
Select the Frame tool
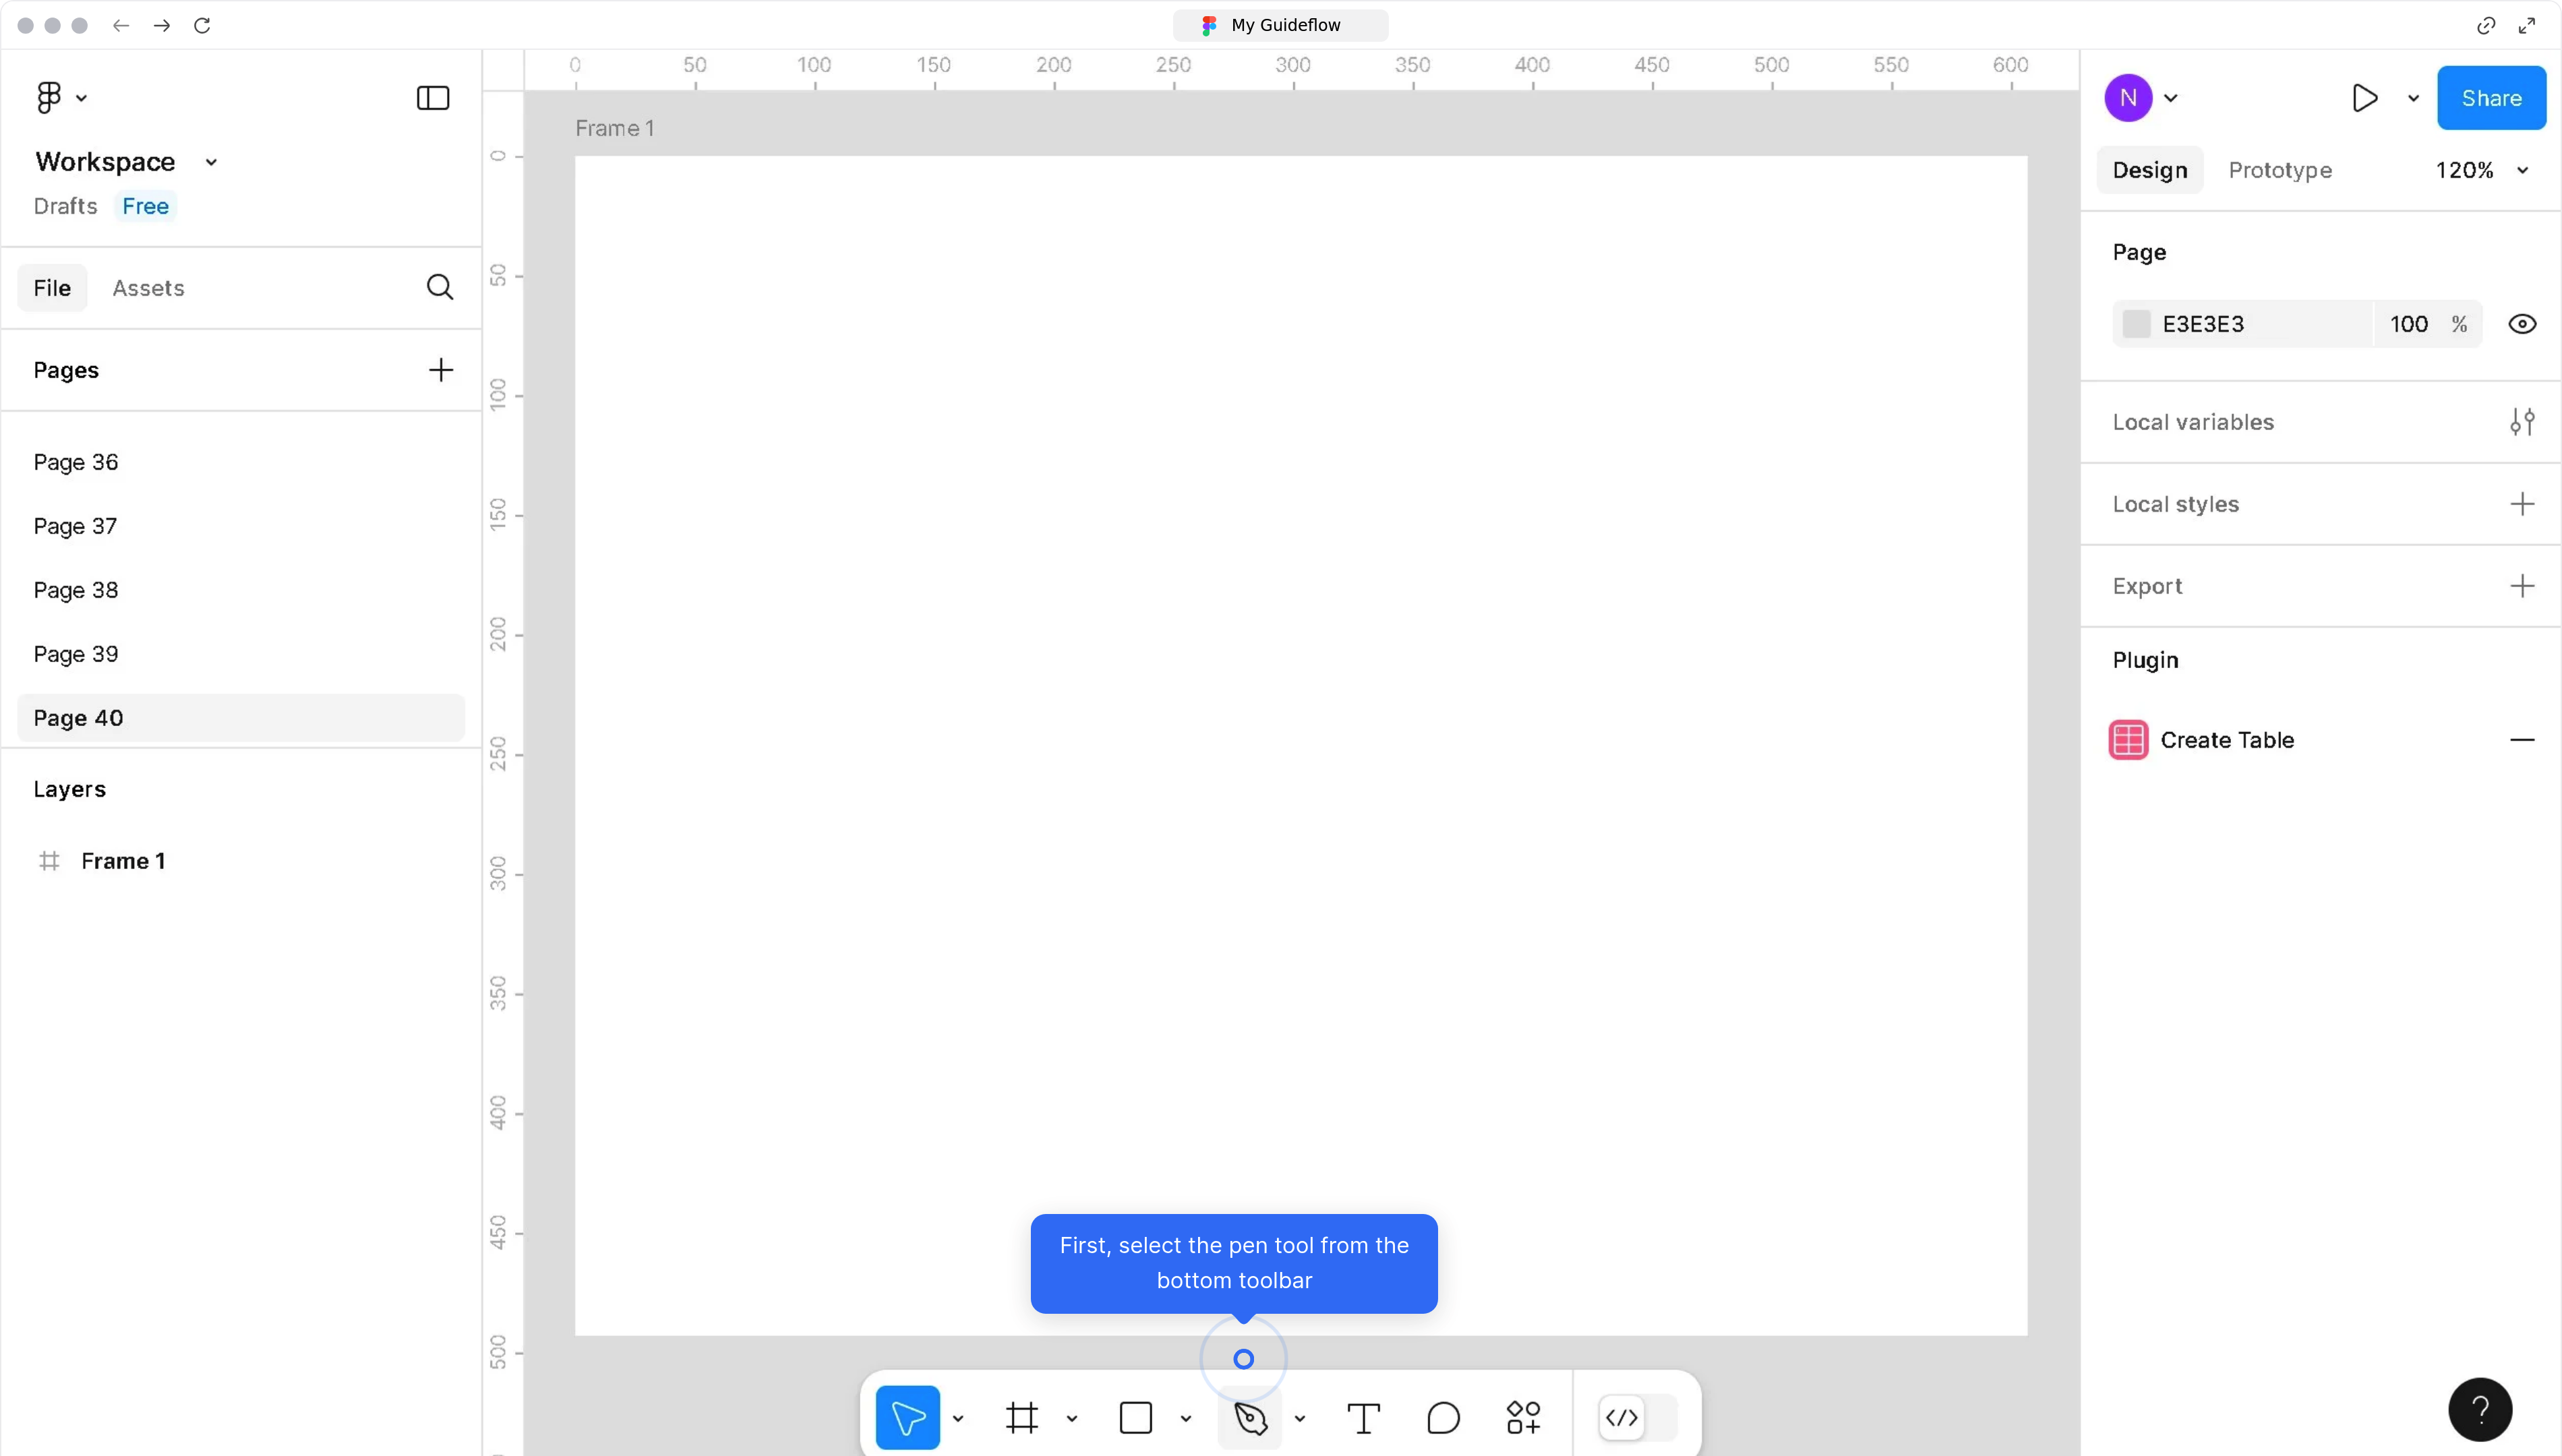[1021, 1418]
